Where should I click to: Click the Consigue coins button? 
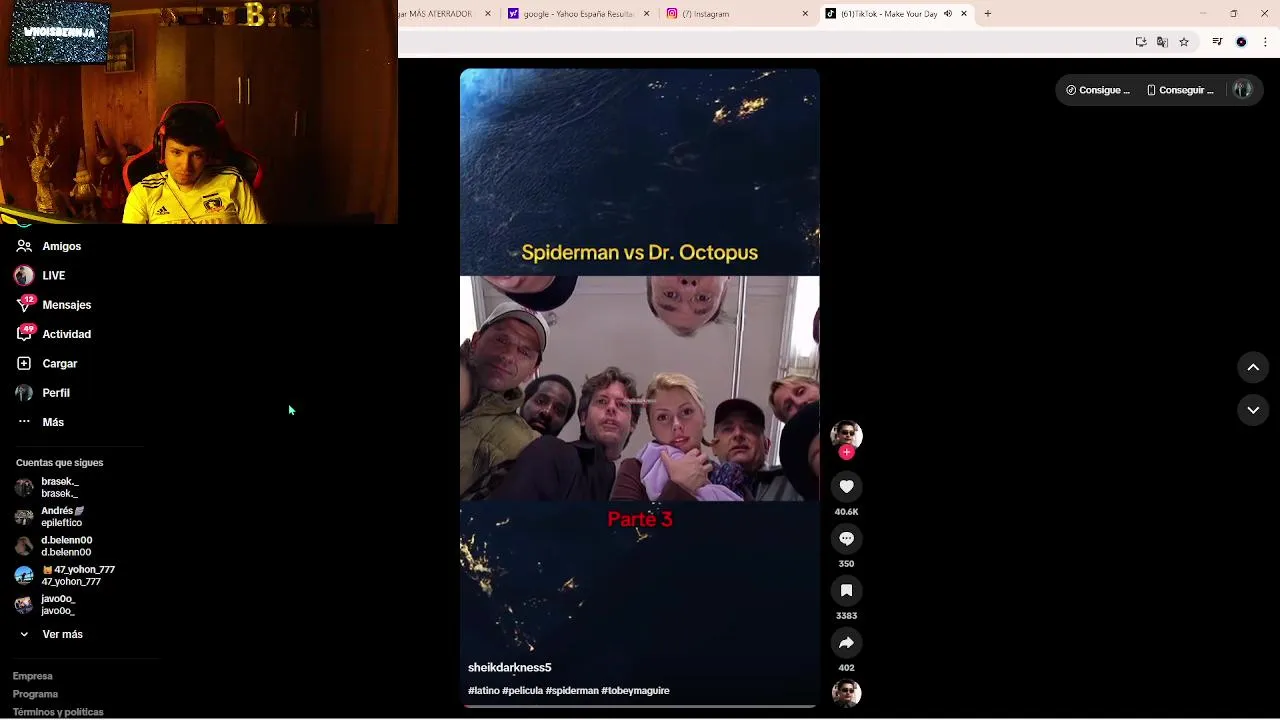(1097, 90)
